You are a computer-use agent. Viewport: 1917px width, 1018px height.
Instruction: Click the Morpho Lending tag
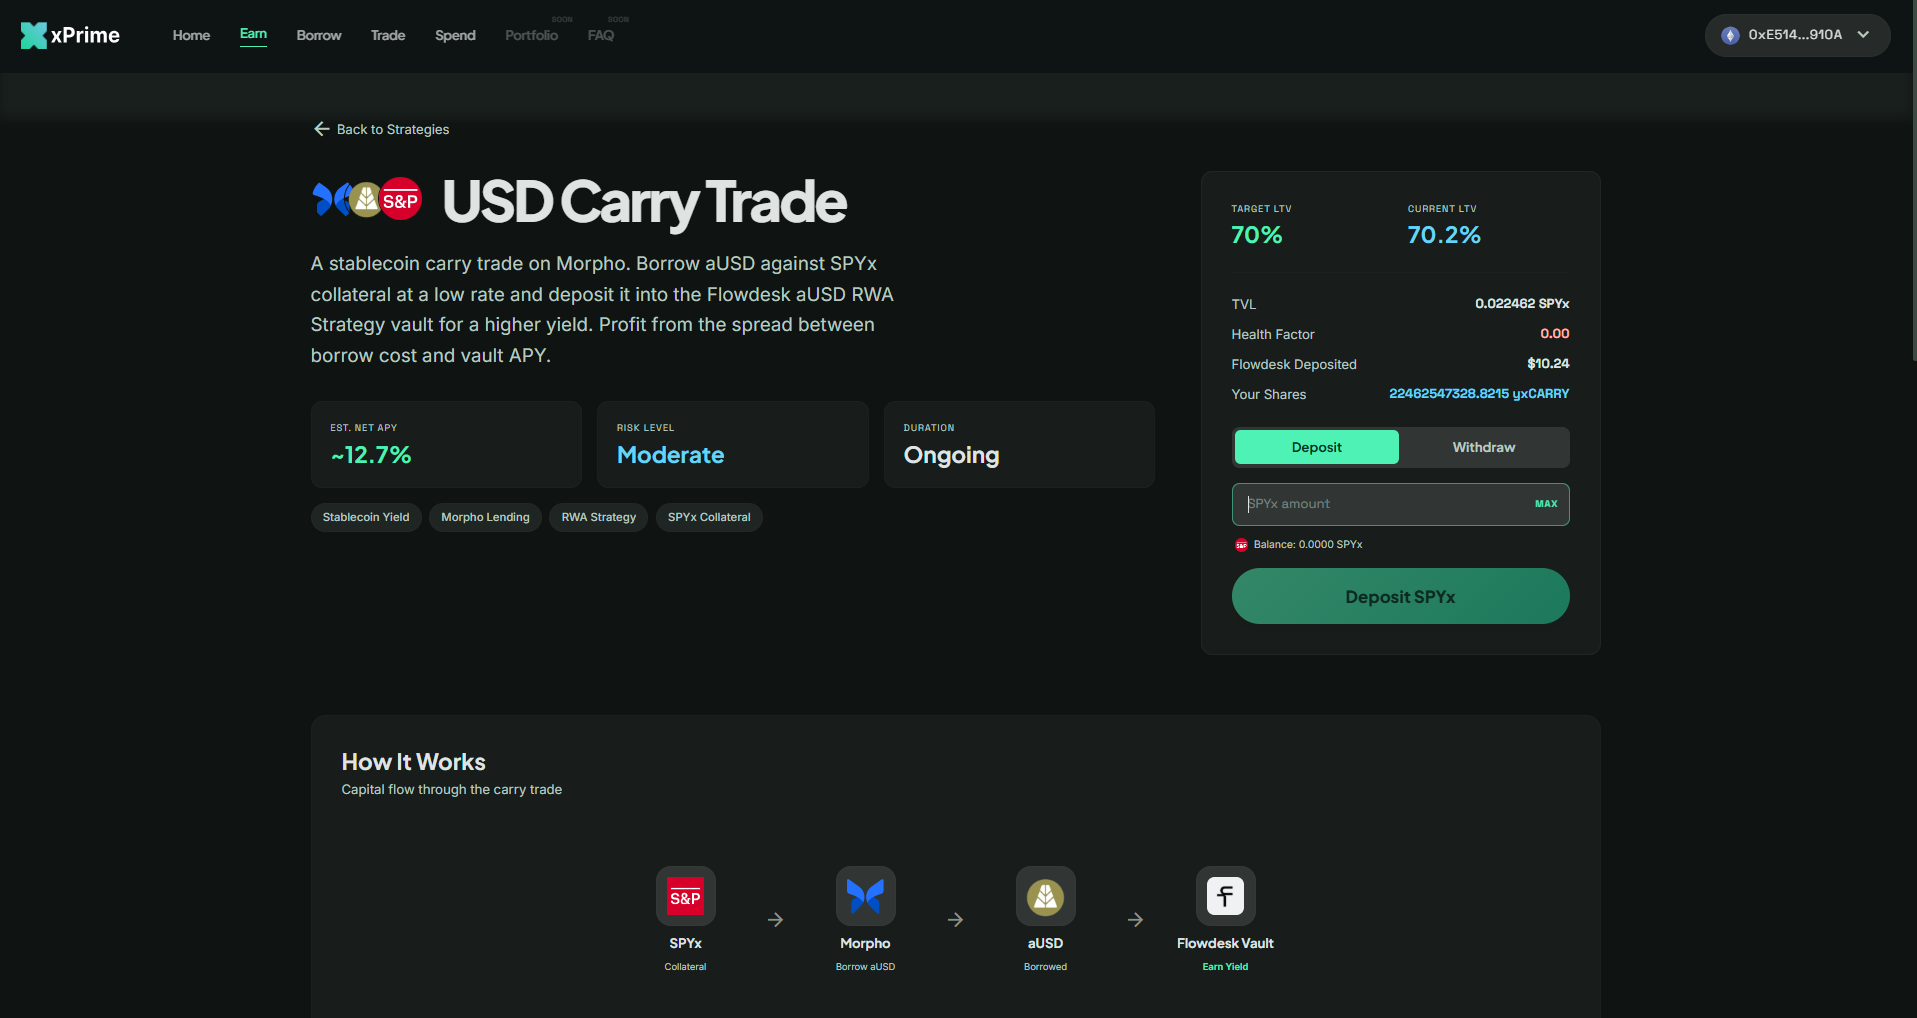[x=485, y=517]
